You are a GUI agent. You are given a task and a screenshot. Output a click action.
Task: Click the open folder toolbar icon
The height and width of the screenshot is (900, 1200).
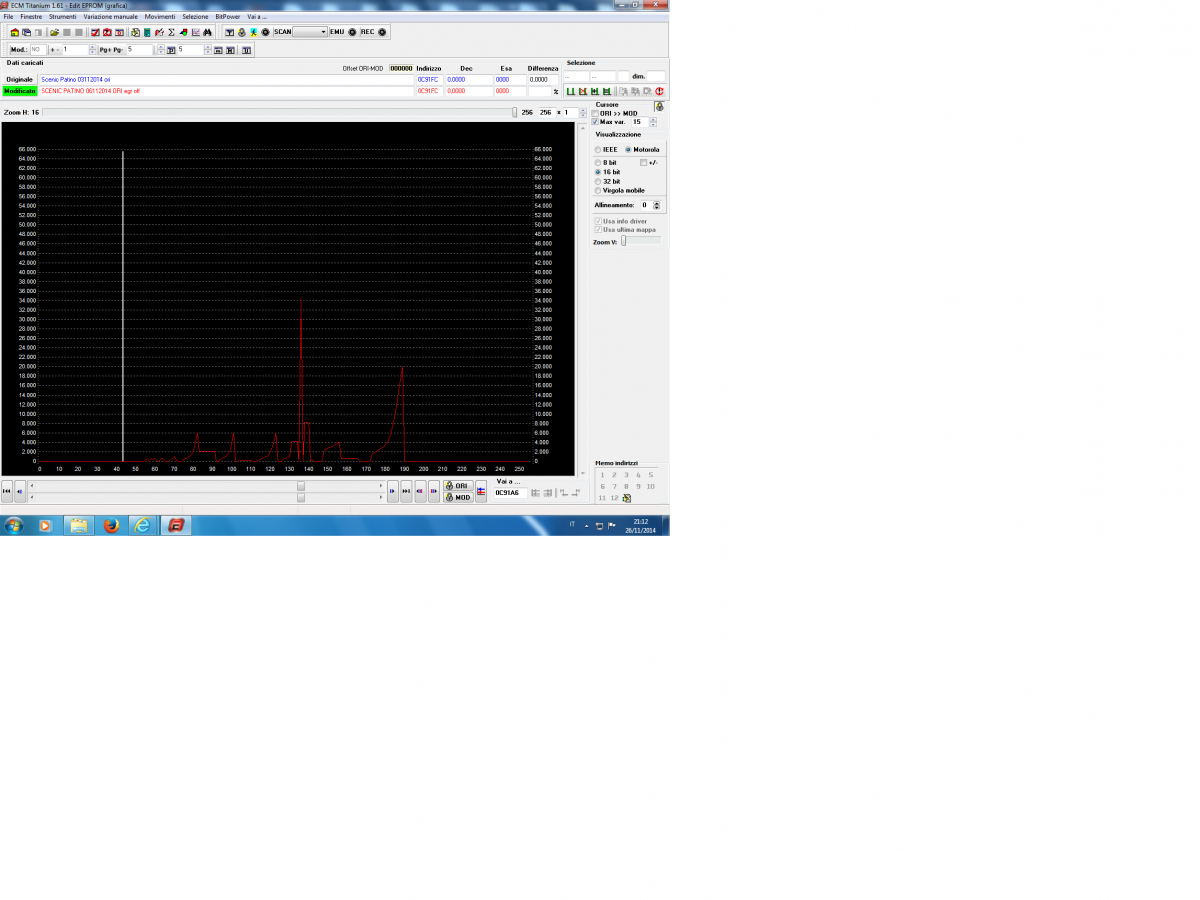click(54, 32)
